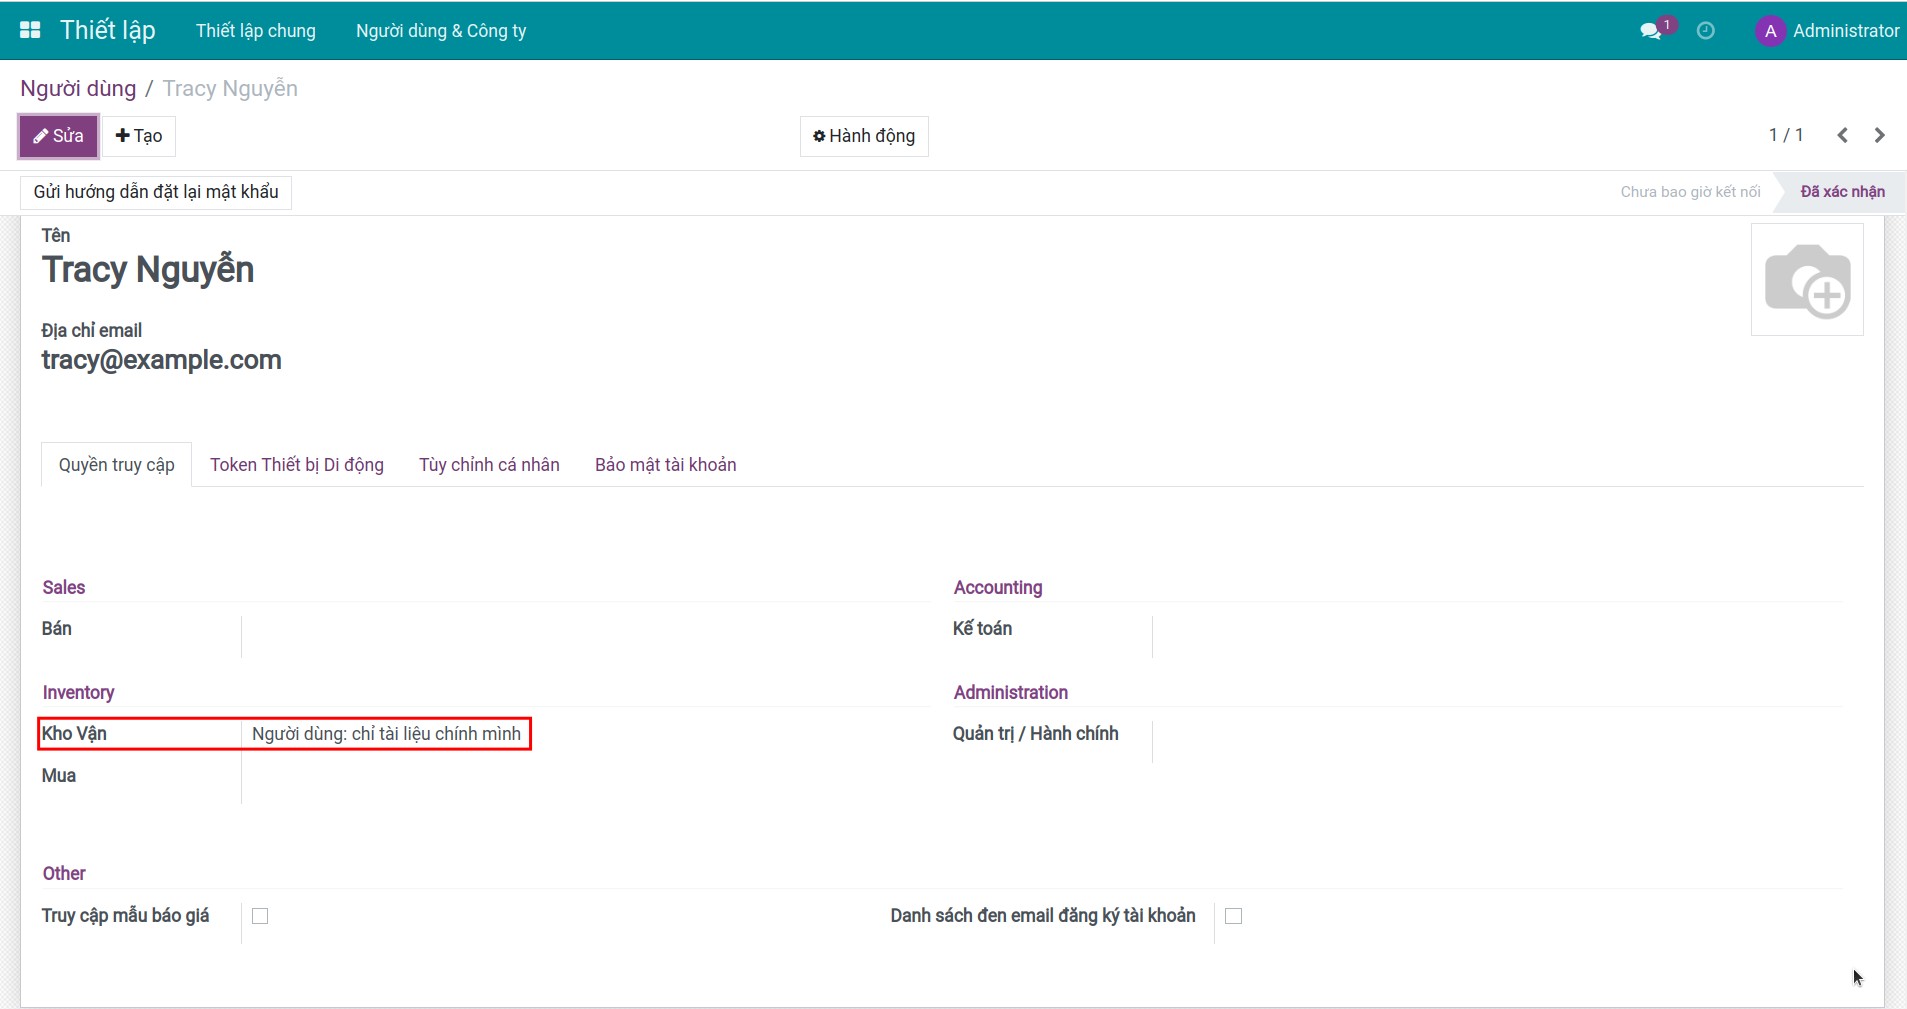1907x1009 pixels.
Task: Switch to Tùy chỉnh cá nhân tab
Action: click(x=489, y=465)
